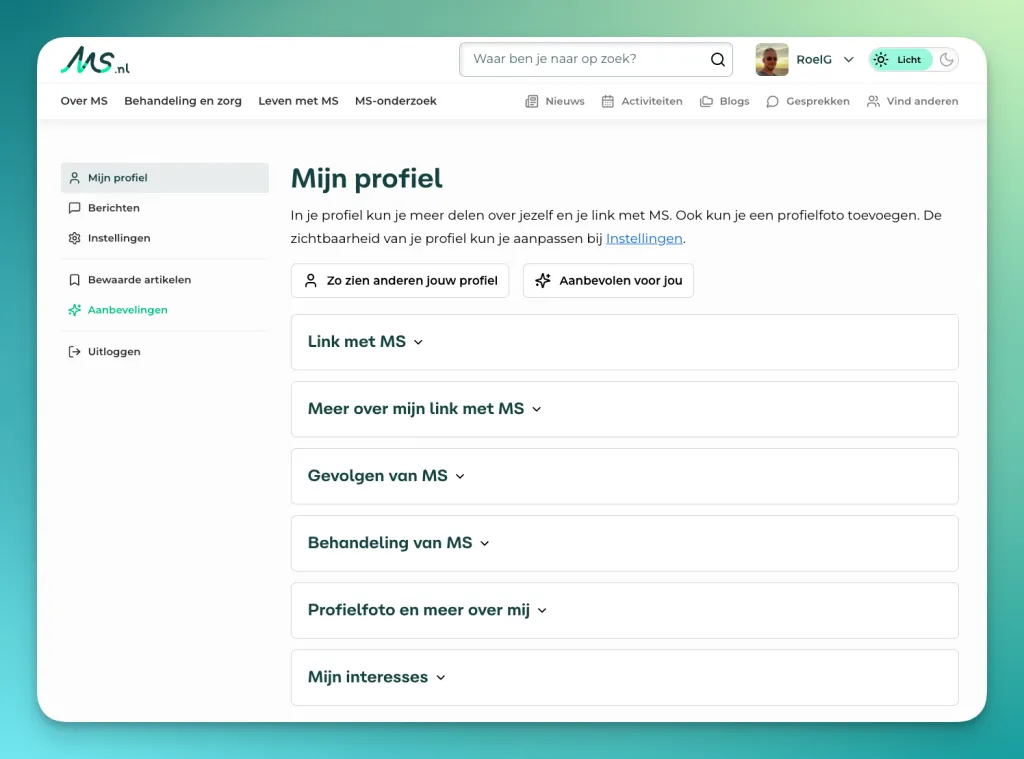Click the Berichten message icon
The image size is (1024, 759).
tap(74, 208)
